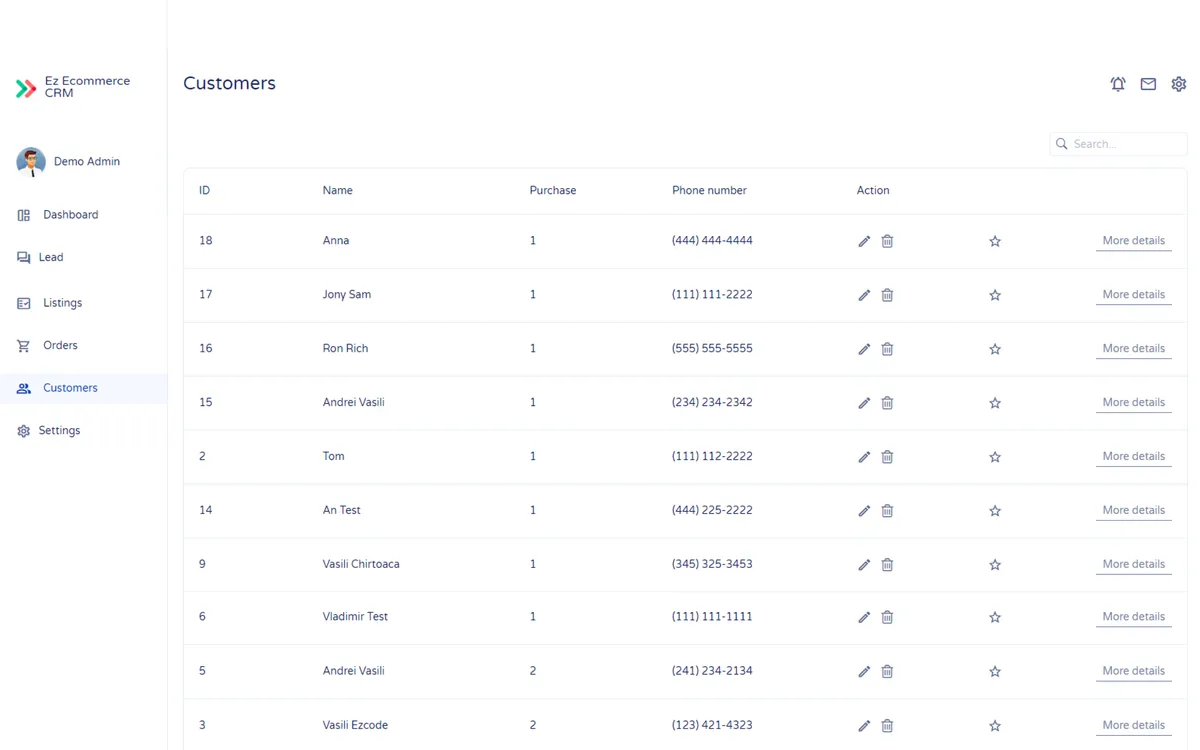
Task: Mark Vladimir Test with star
Action: 995,617
